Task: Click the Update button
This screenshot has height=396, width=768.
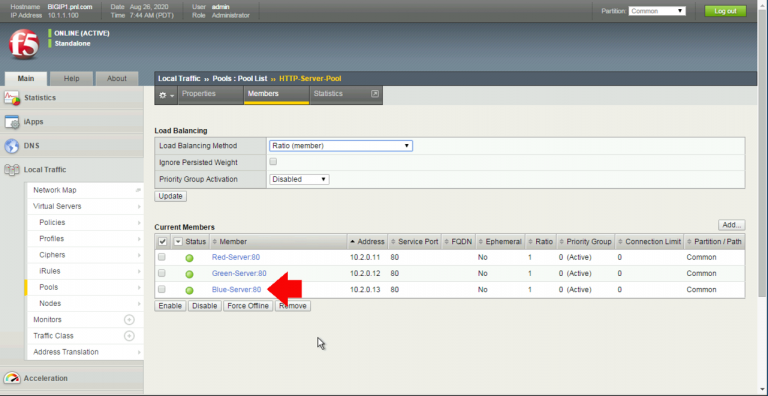Action: coord(170,196)
